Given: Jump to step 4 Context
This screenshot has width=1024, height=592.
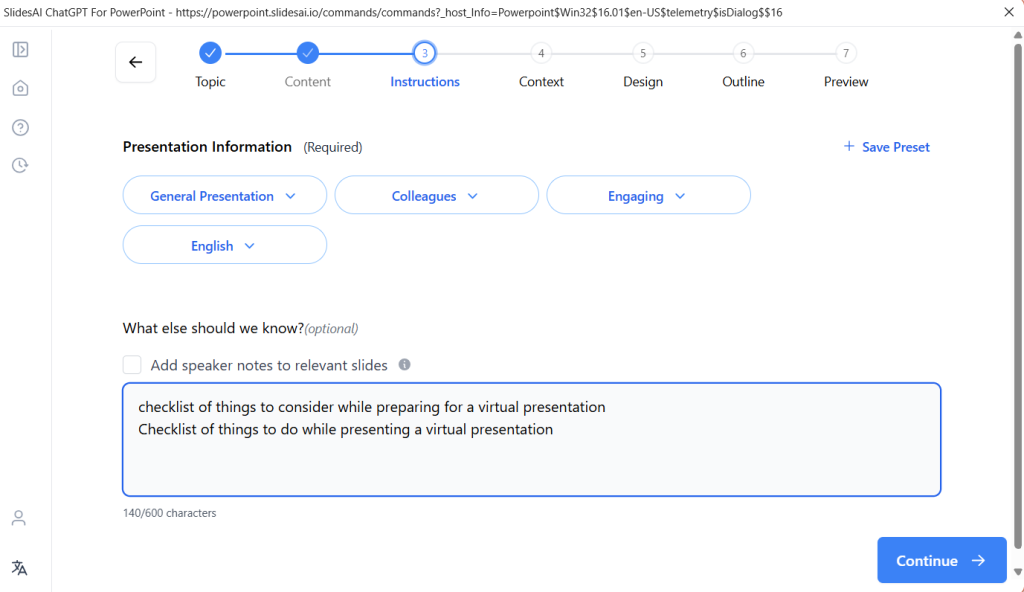Looking at the screenshot, I should [x=541, y=54].
